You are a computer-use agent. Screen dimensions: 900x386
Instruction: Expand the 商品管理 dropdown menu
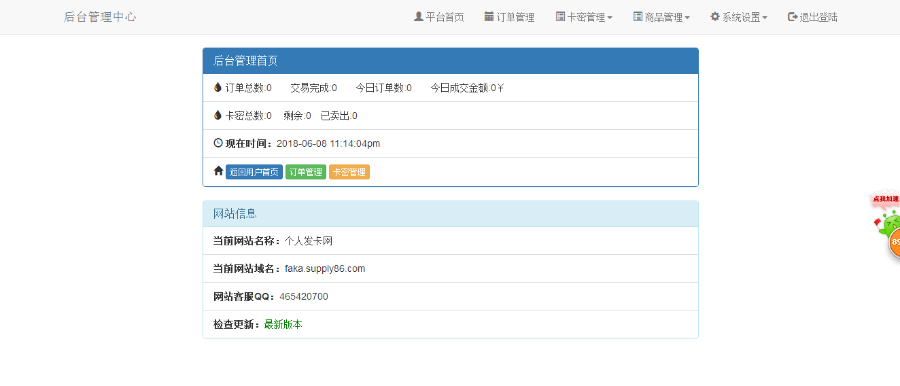(662, 17)
